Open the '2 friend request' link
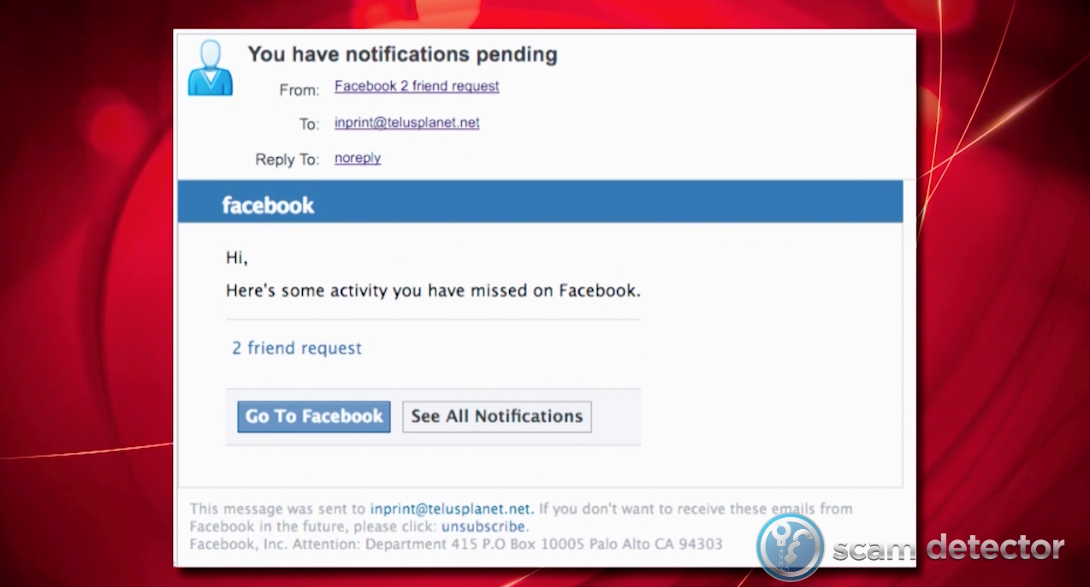Image resolution: width=1090 pixels, height=587 pixels. coord(297,348)
